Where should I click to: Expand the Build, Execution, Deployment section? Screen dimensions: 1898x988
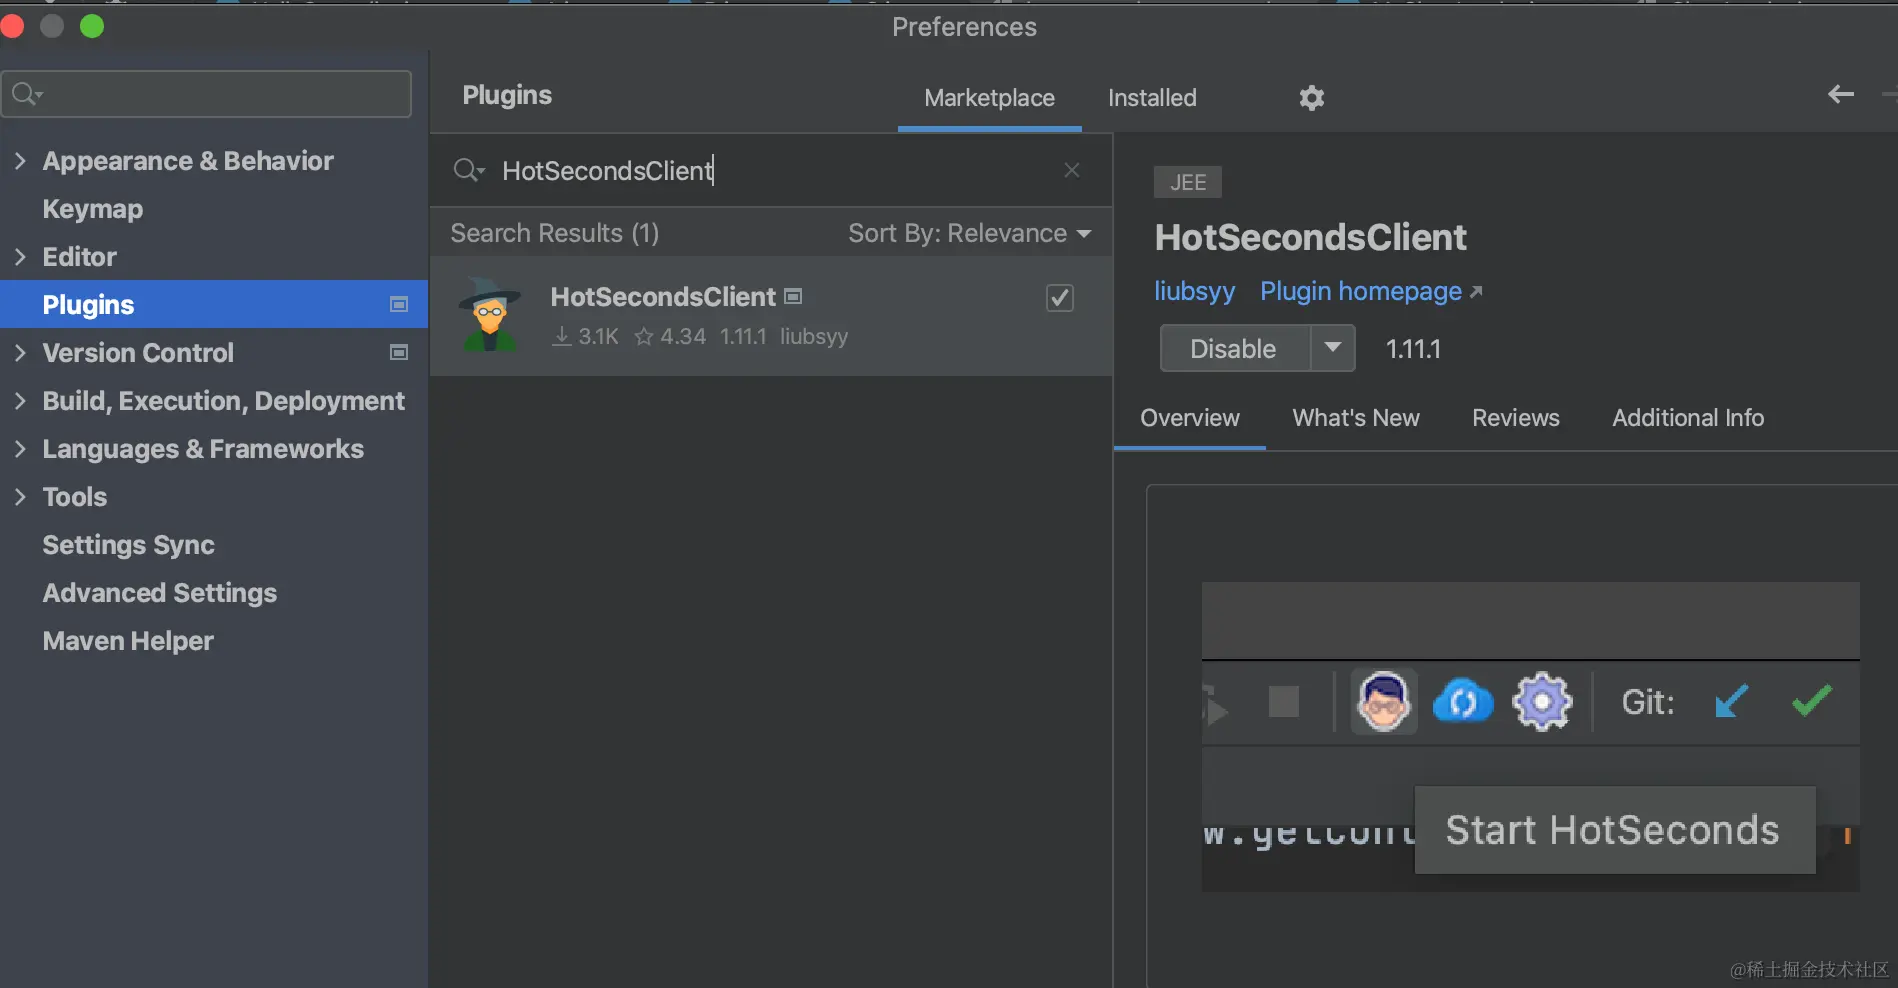click(x=20, y=401)
